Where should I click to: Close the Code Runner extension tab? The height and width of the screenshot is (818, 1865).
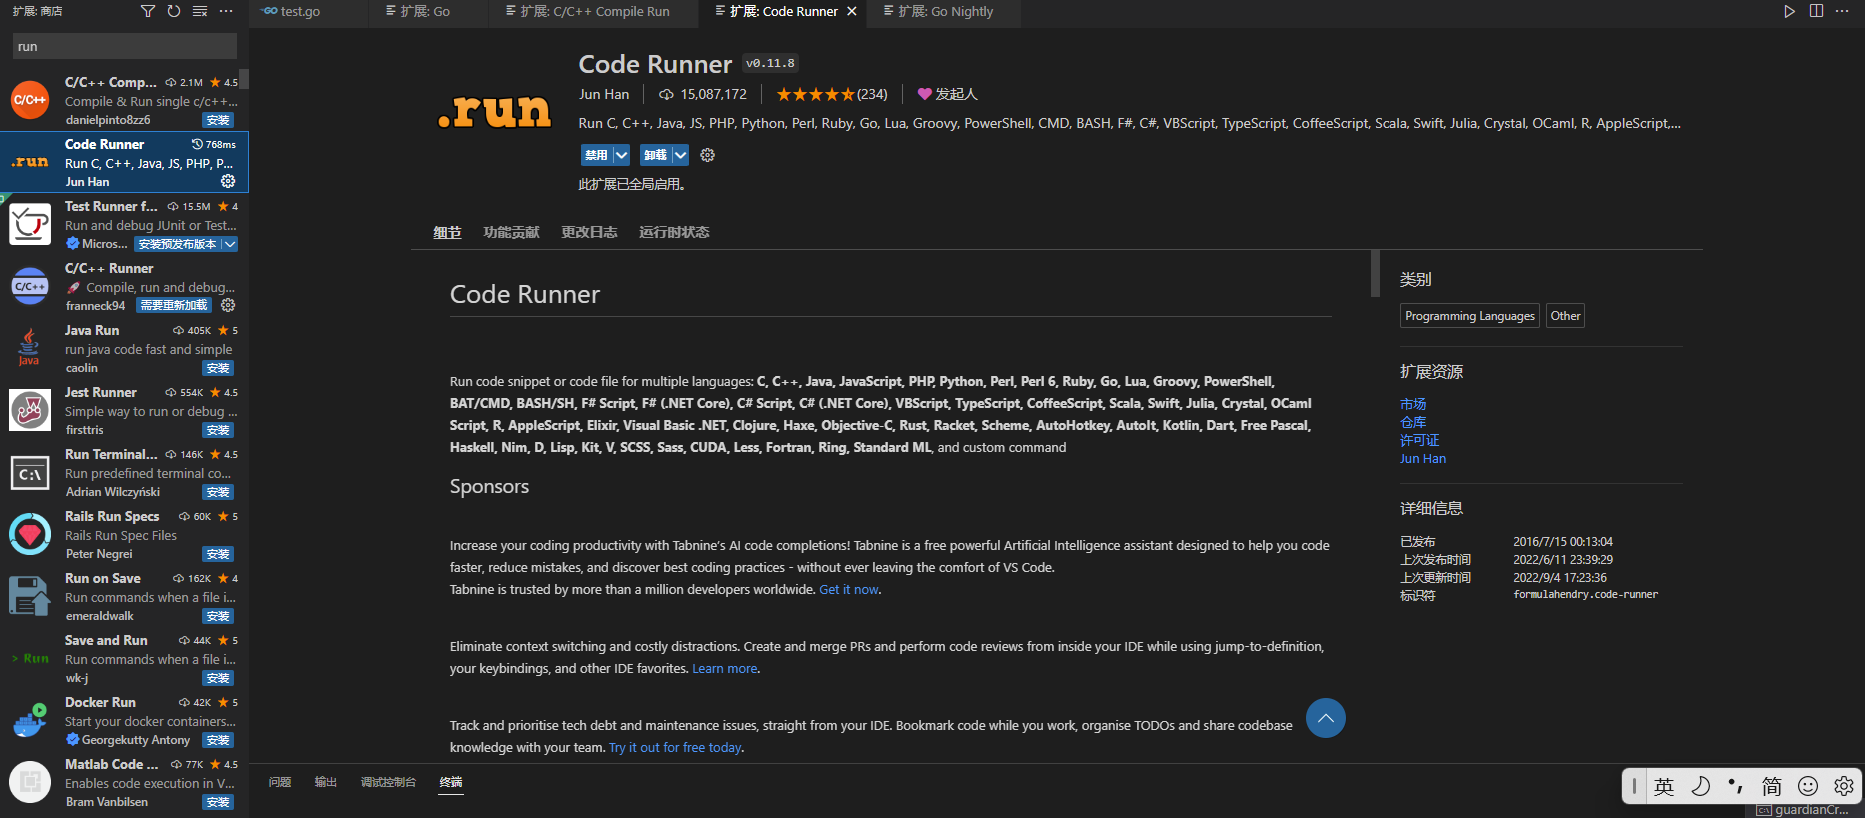[x=852, y=12]
